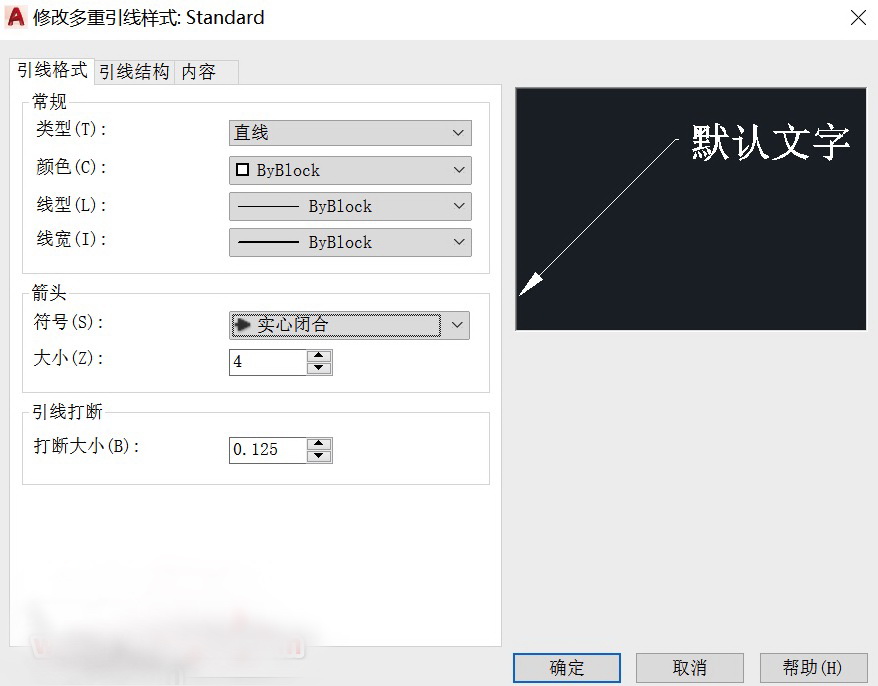
Task: Click the AutoCAD logo icon in title bar
Action: pos(16,17)
